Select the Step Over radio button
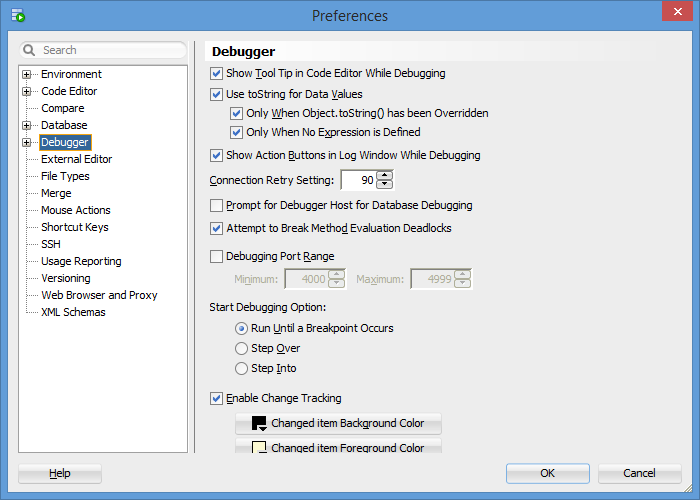This screenshot has height=500, width=700. tap(241, 348)
